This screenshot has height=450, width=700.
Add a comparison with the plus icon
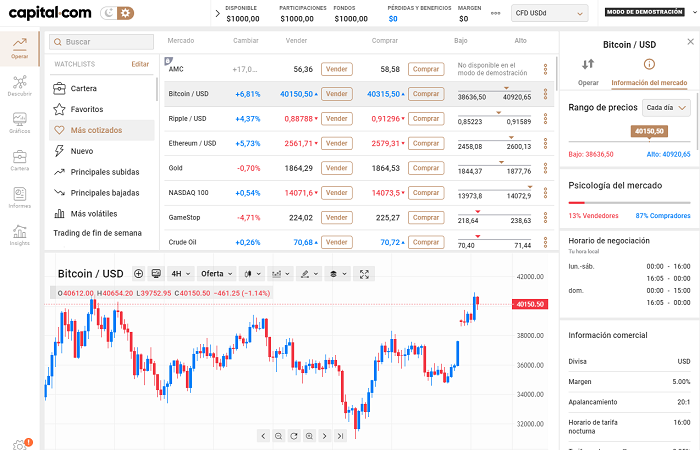[x=138, y=274]
